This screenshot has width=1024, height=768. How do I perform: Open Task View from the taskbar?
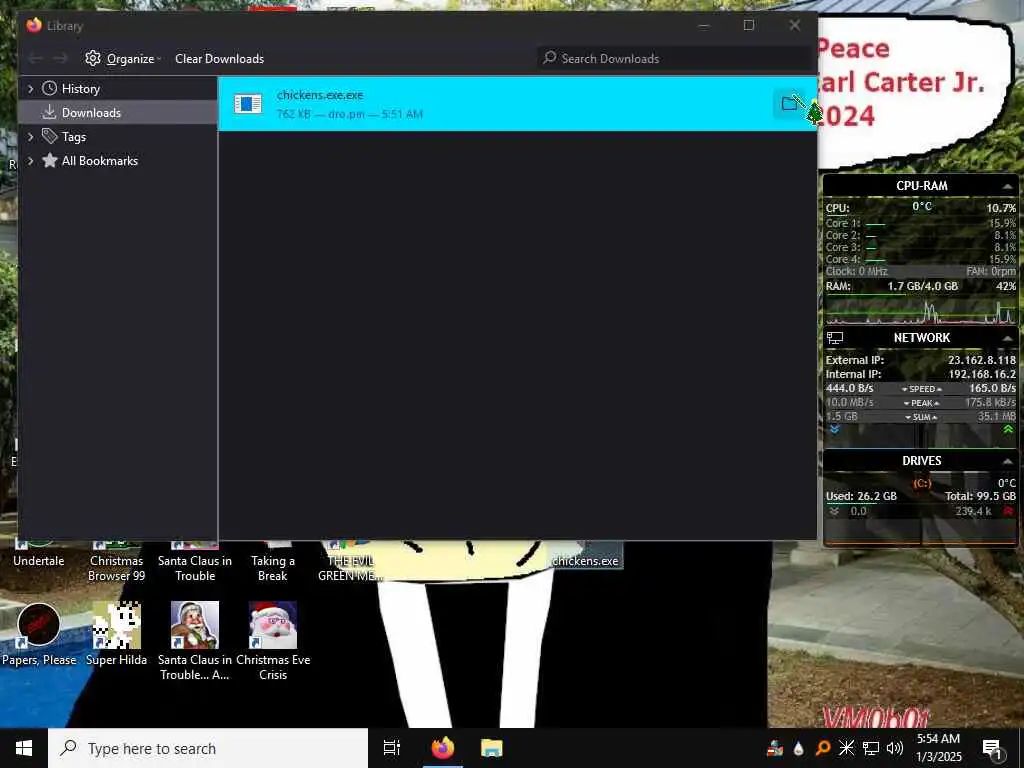[392, 748]
